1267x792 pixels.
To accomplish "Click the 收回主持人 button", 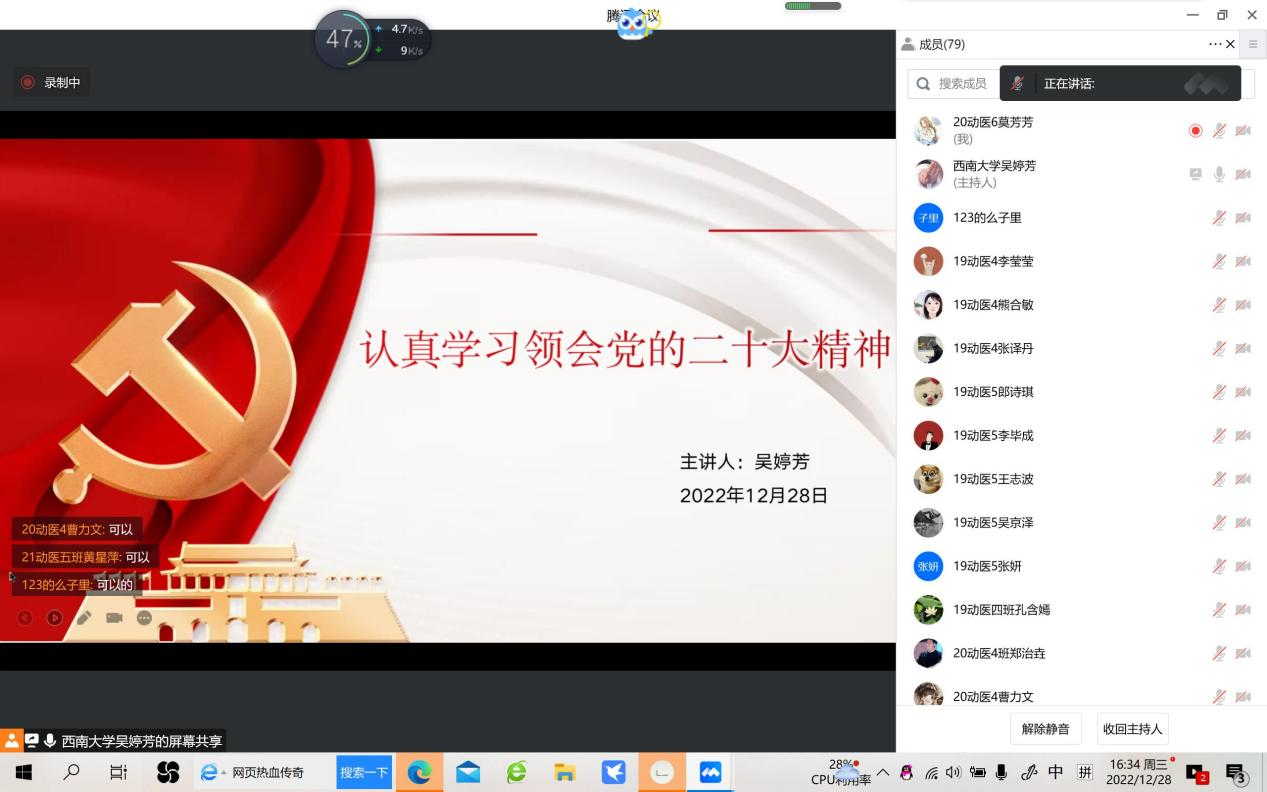I will click(x=1132, y=729).
